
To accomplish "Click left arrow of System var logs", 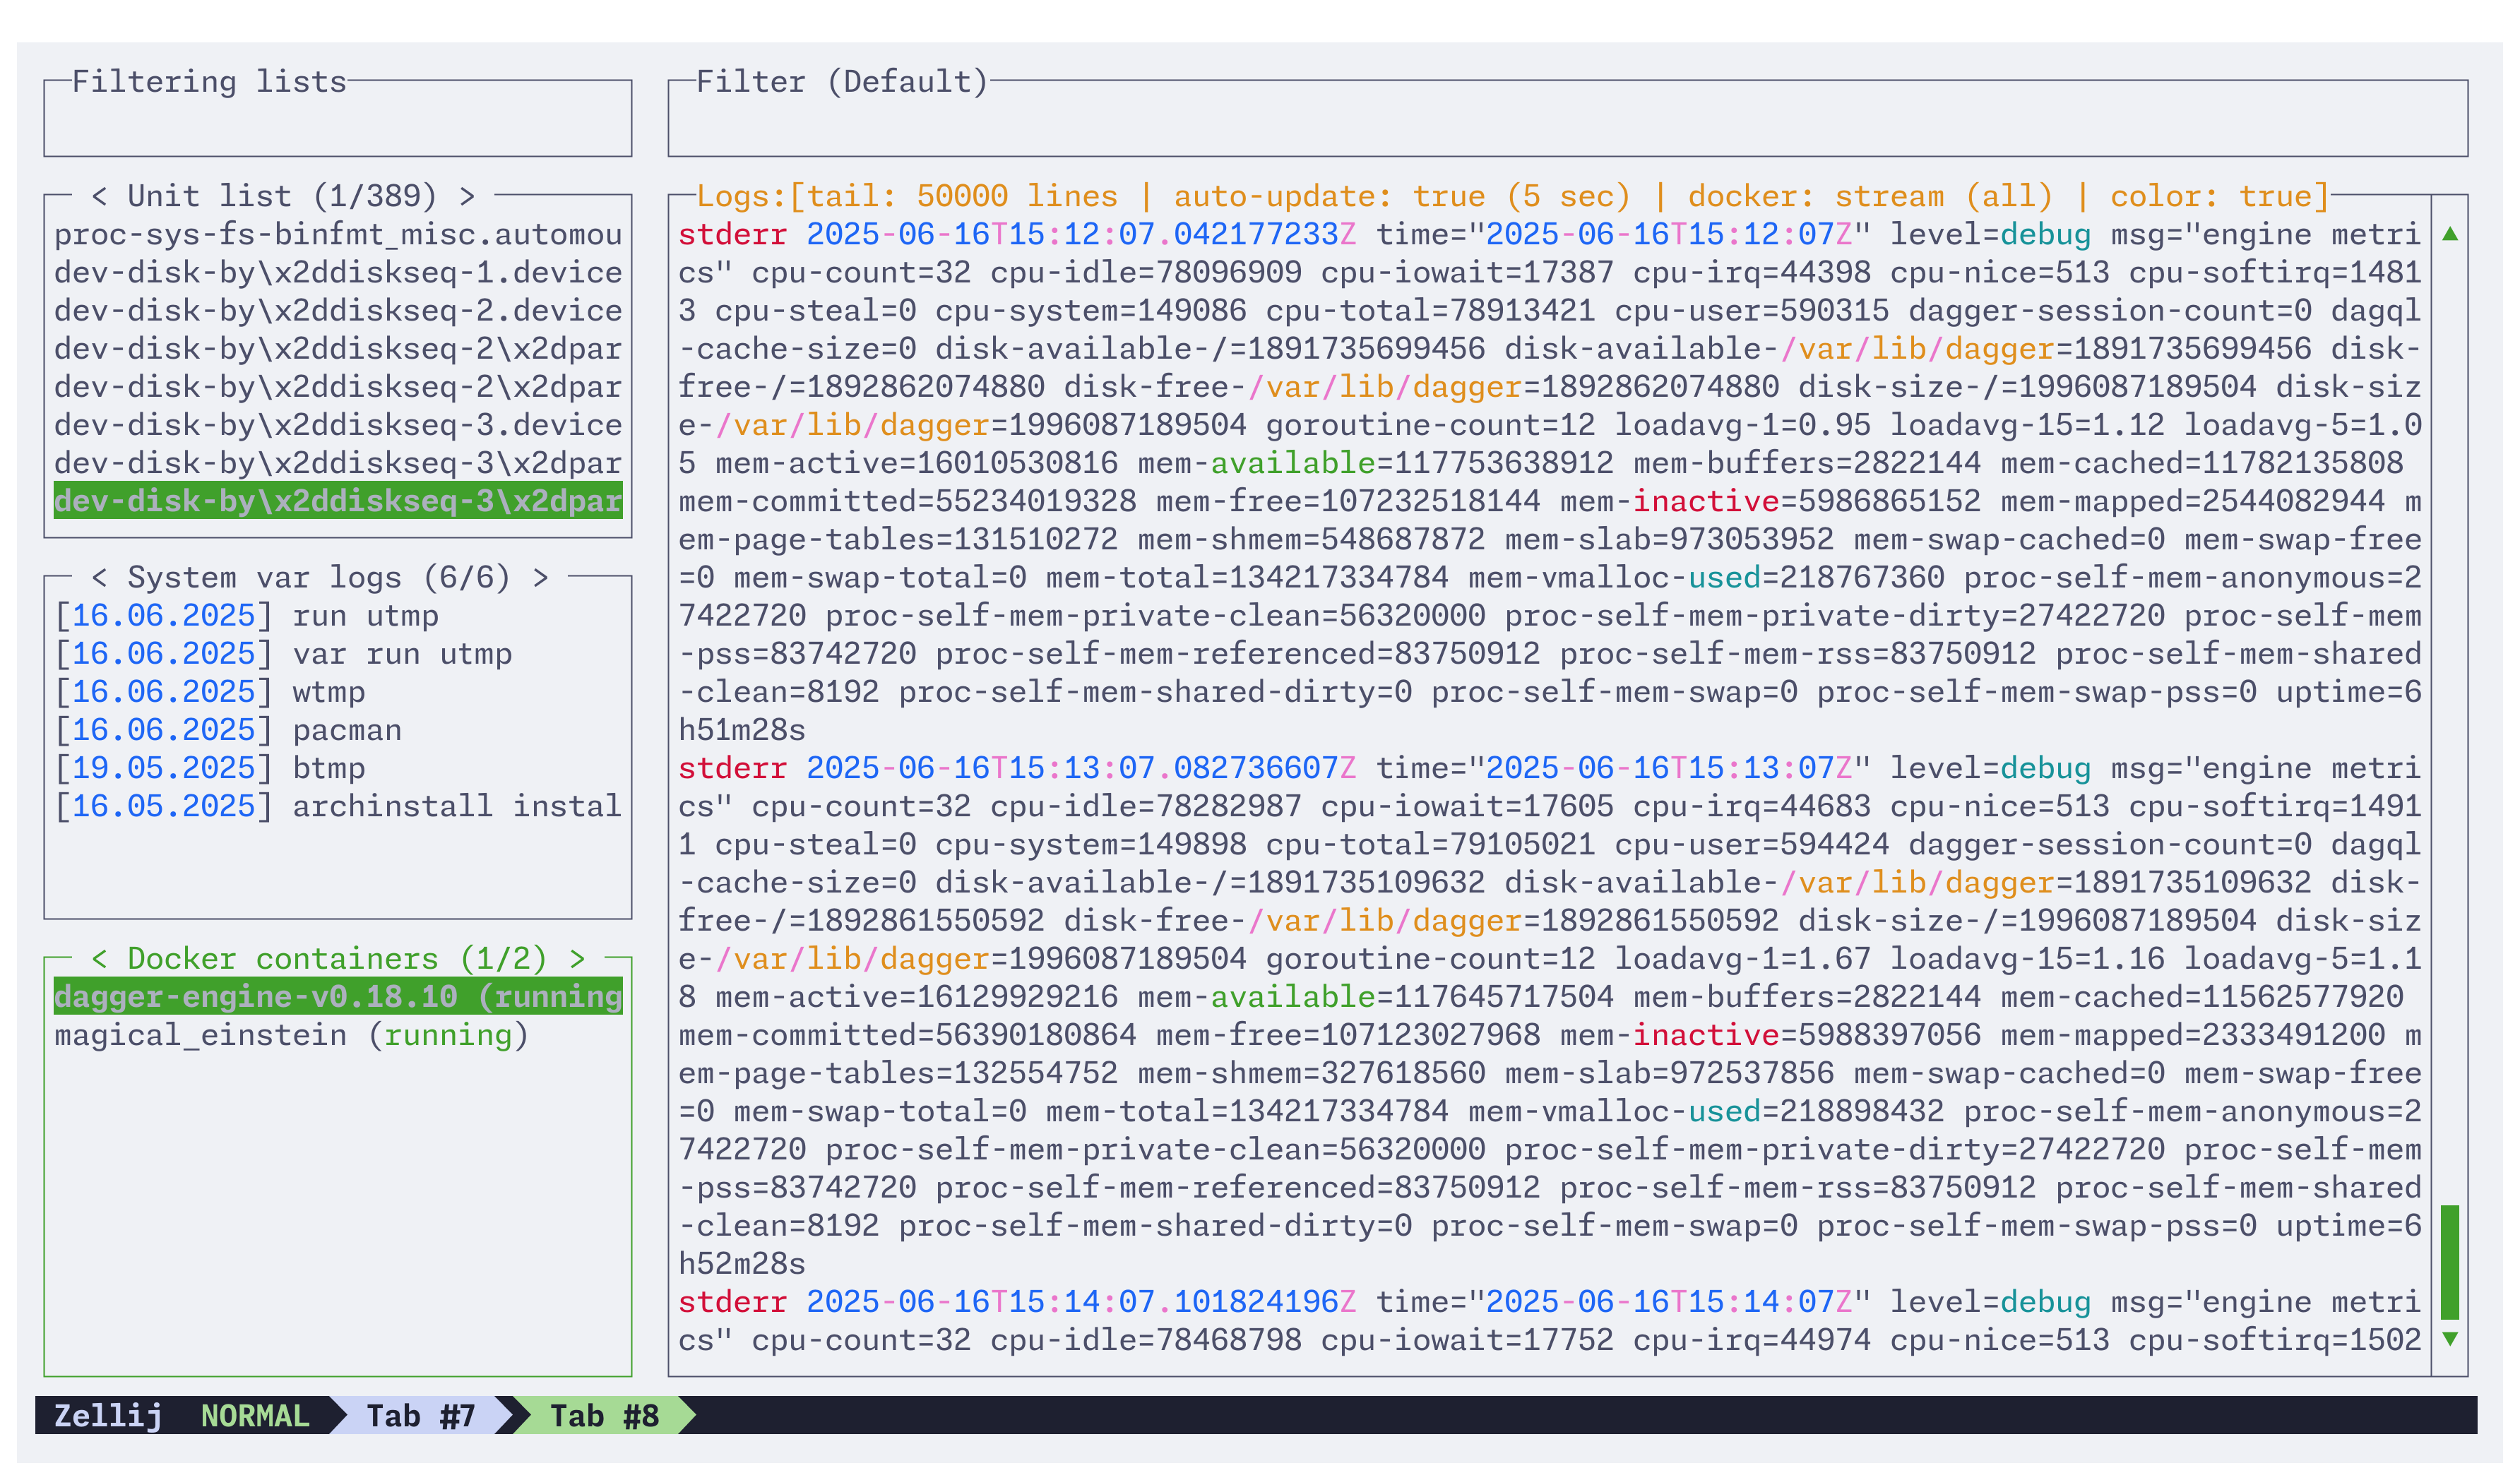I will pyautogui.click(x=99, y=578).
